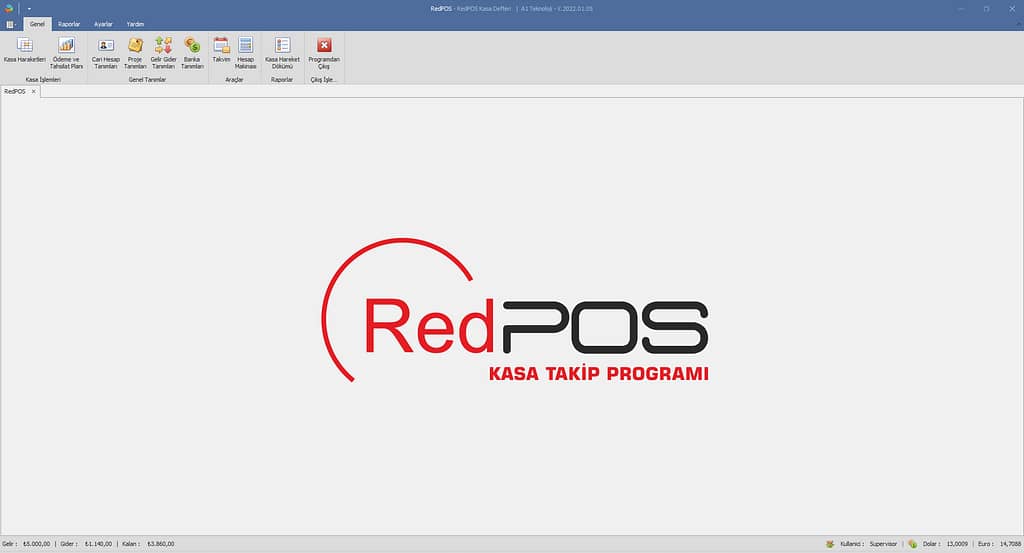Click the Gelir amount ₺5.000,00 in status bar

click(x=37, y=544)
